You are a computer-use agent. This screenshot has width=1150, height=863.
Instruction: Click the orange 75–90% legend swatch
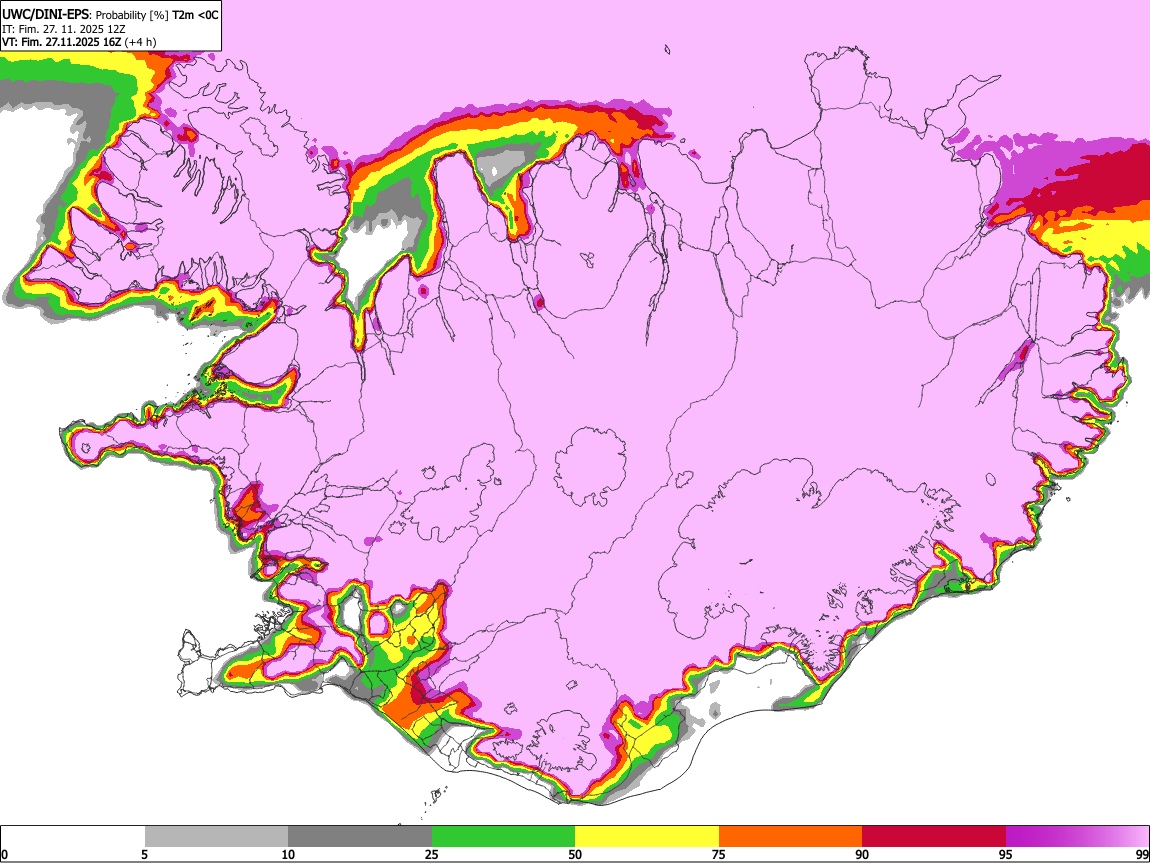[790, 837]
